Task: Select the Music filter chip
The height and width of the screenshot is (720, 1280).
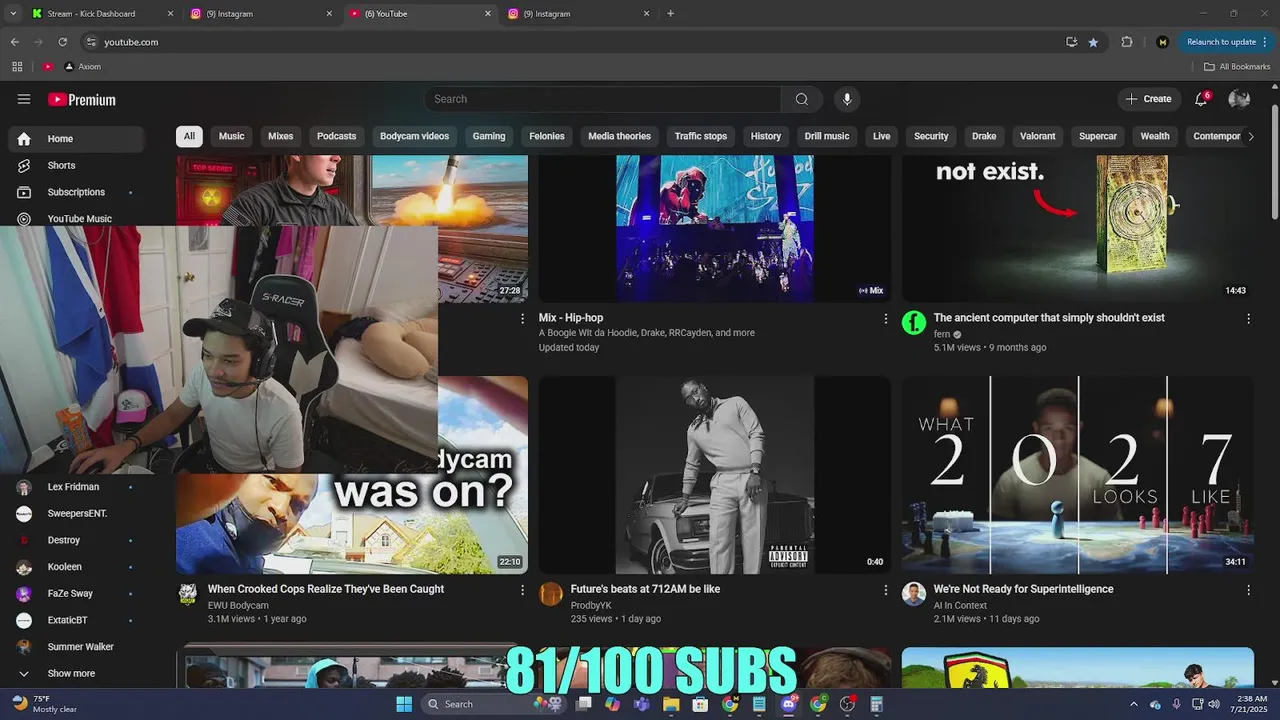Action: coord(231,136)
